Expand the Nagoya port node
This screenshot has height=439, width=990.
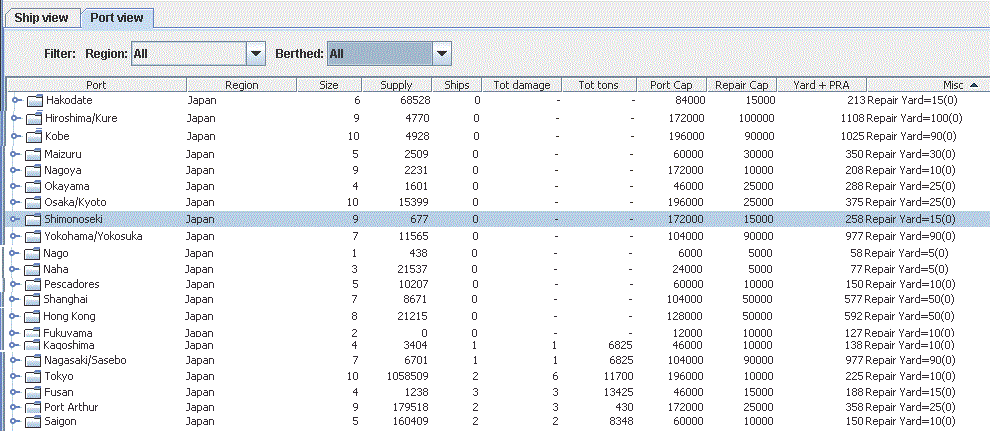[16, 170]
